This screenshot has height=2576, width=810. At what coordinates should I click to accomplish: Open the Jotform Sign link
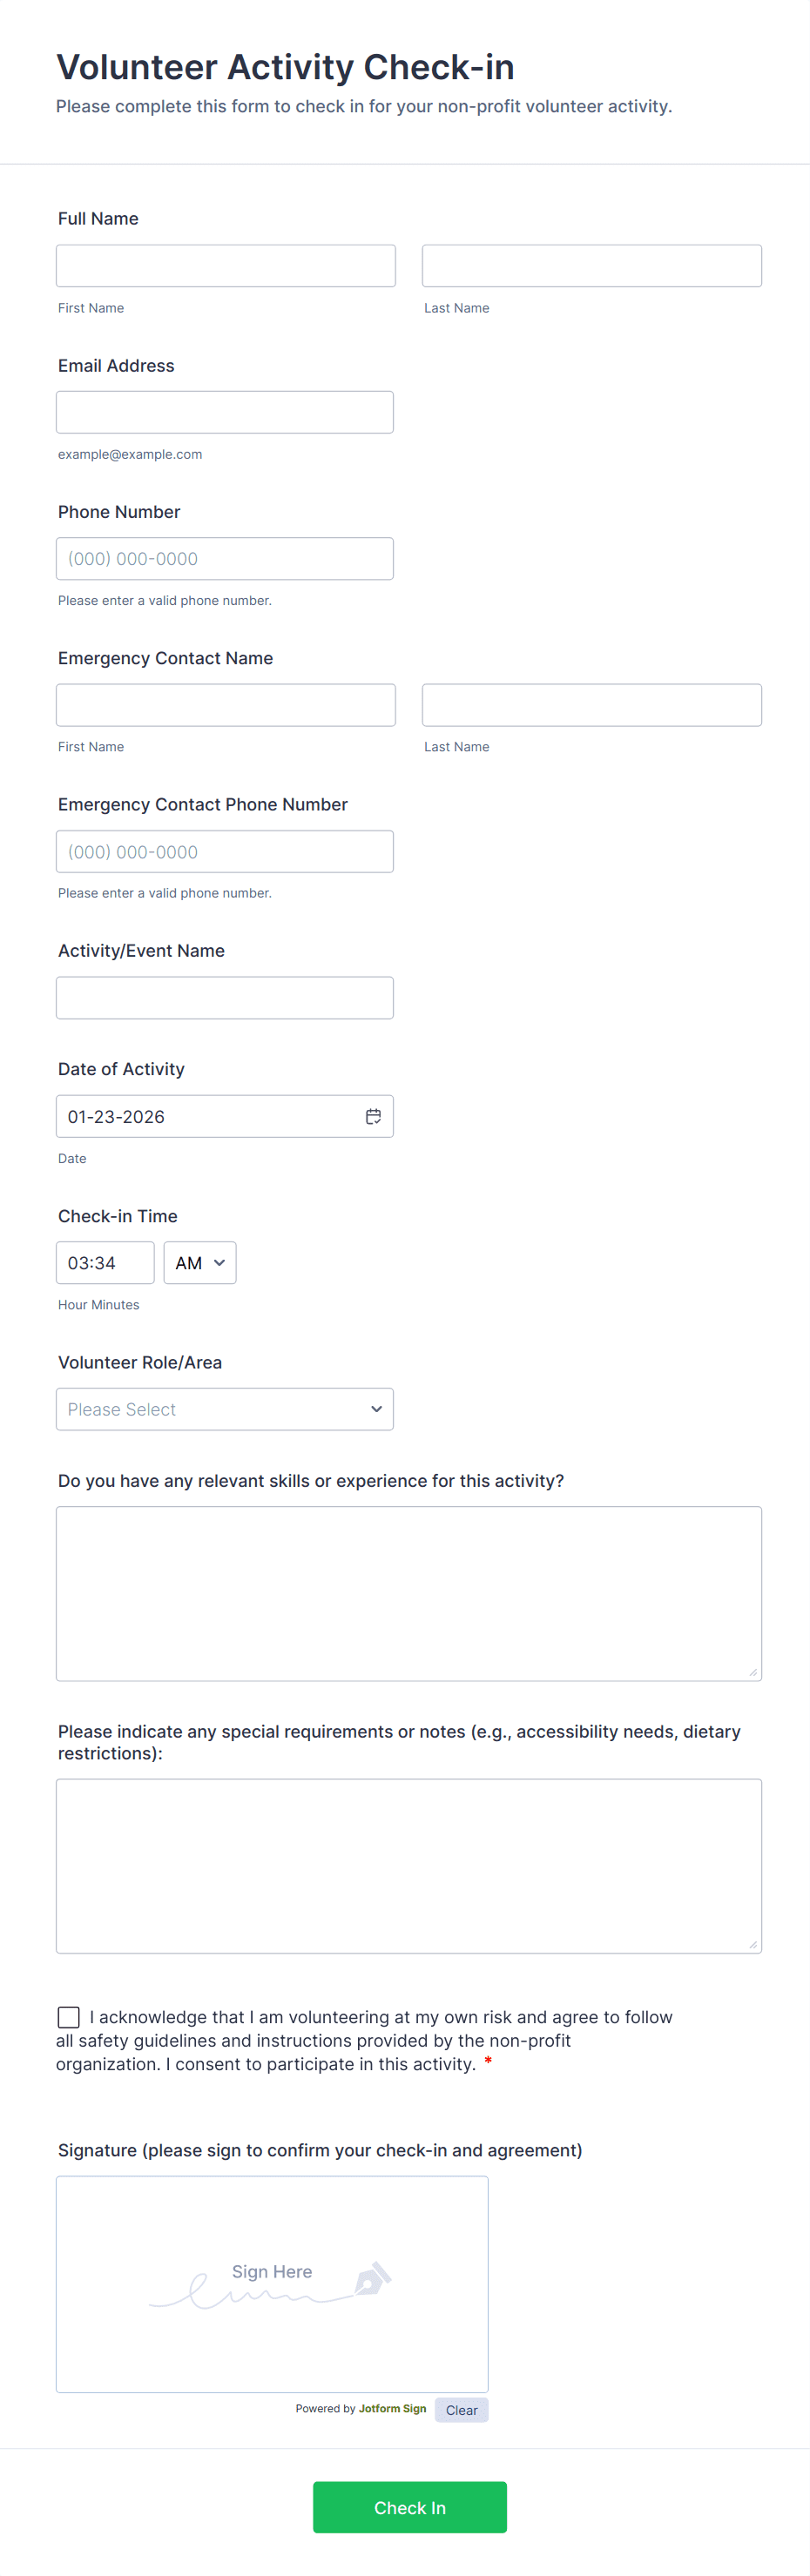(x=393, y=2410)
